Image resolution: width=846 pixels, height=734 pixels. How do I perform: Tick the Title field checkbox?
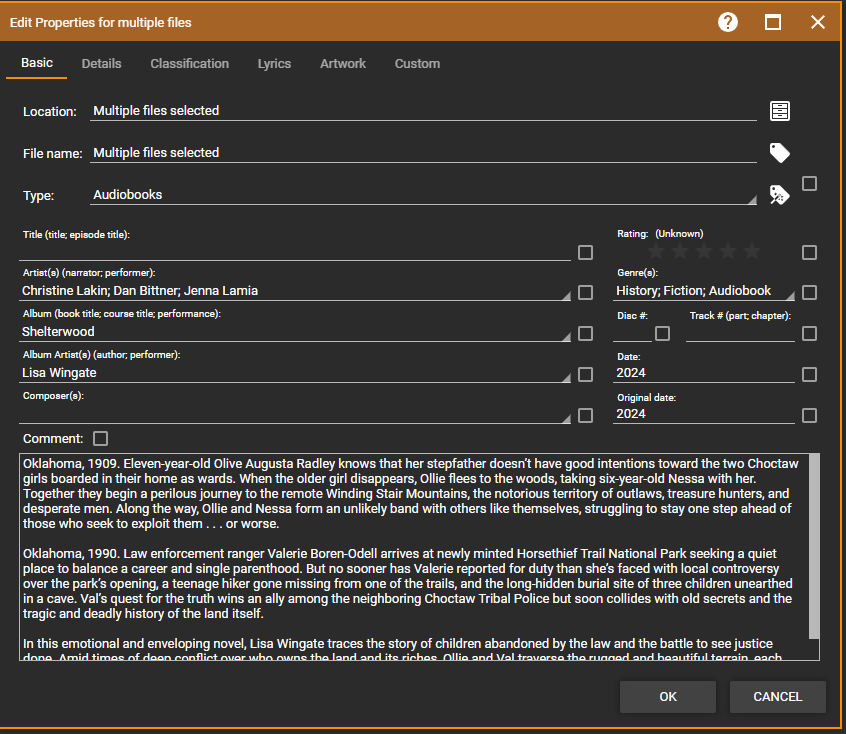pos(586,252)
